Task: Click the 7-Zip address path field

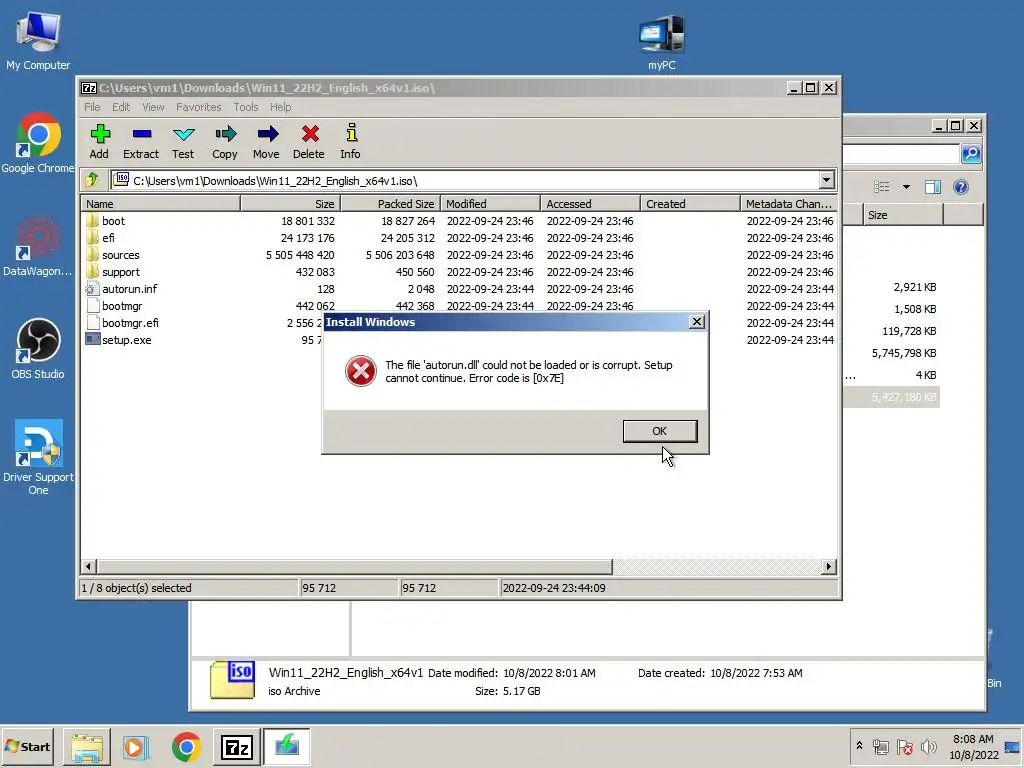Action: point(465,180)
